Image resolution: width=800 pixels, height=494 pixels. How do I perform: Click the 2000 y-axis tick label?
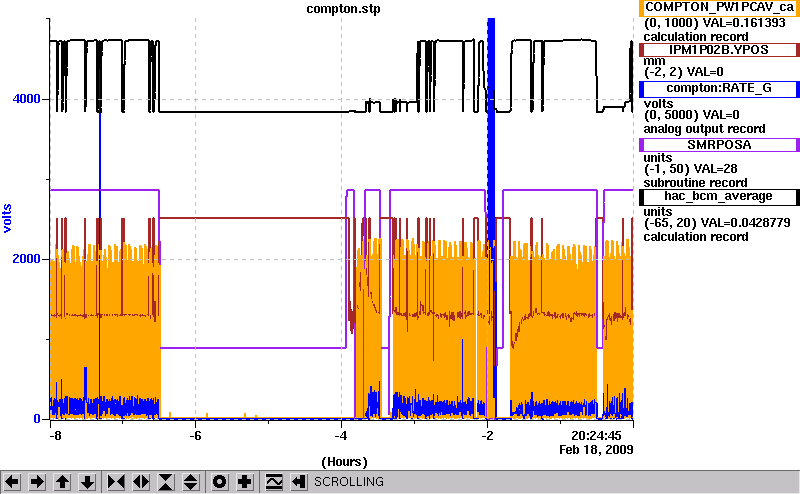(x=27, y=259)
